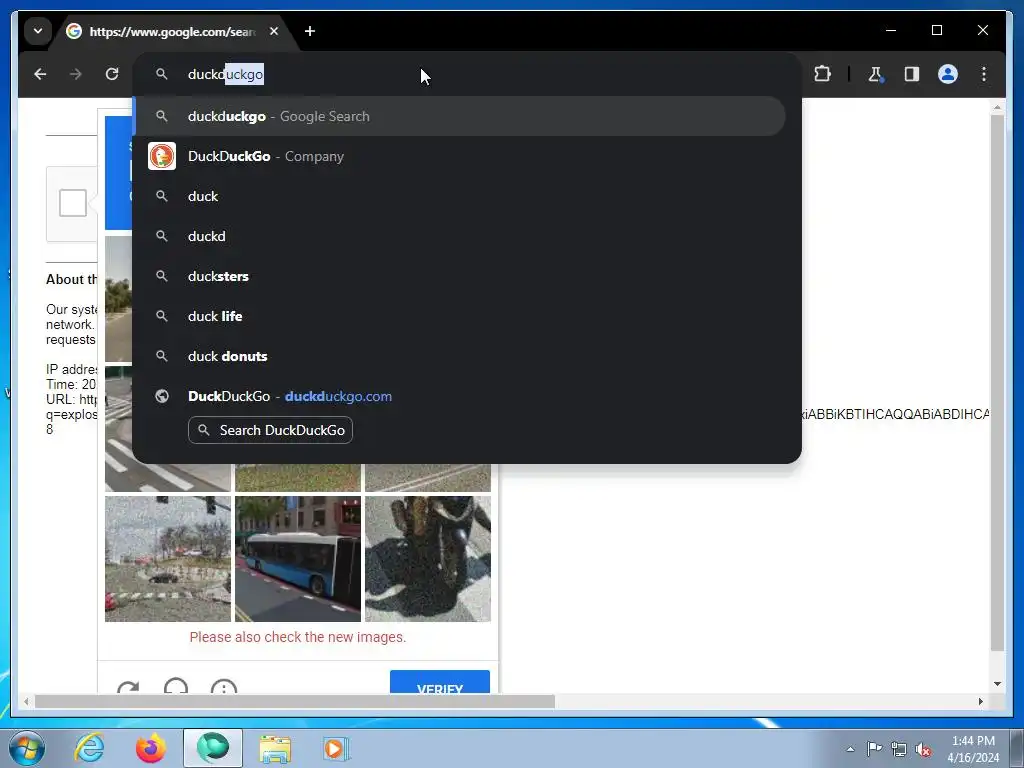Image resolution: width=1024 pixels, height=768 pixels.
Task: Open the Extensions puzzle icon
Action: (x=823, y=74)
